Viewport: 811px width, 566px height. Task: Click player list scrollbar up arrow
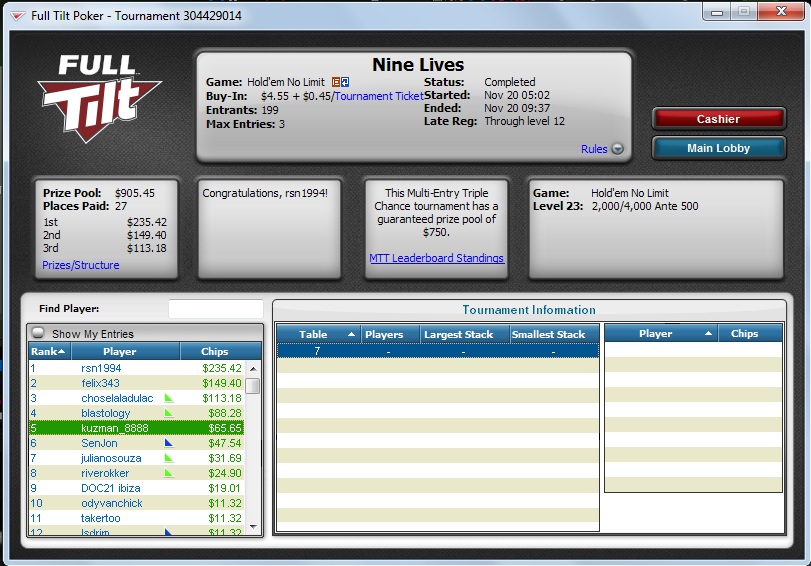tap(253, 369)
